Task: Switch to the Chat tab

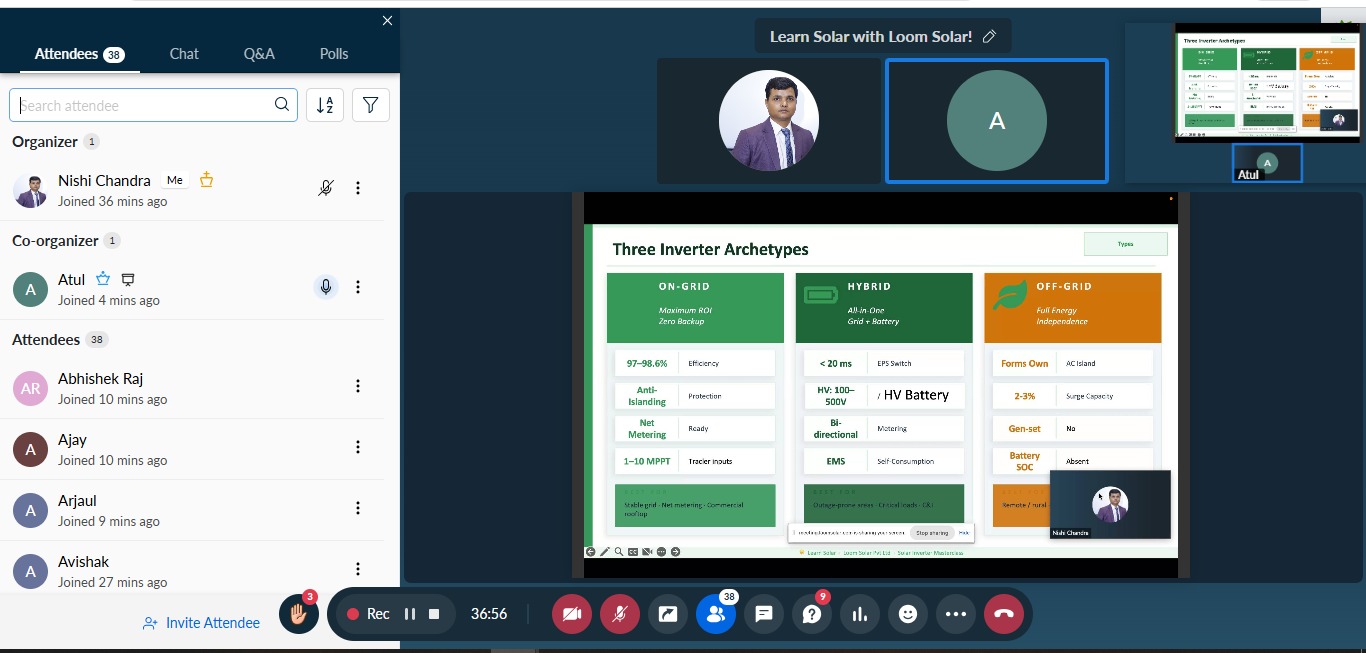Action: pyautogui.click(x=184, y=54)
